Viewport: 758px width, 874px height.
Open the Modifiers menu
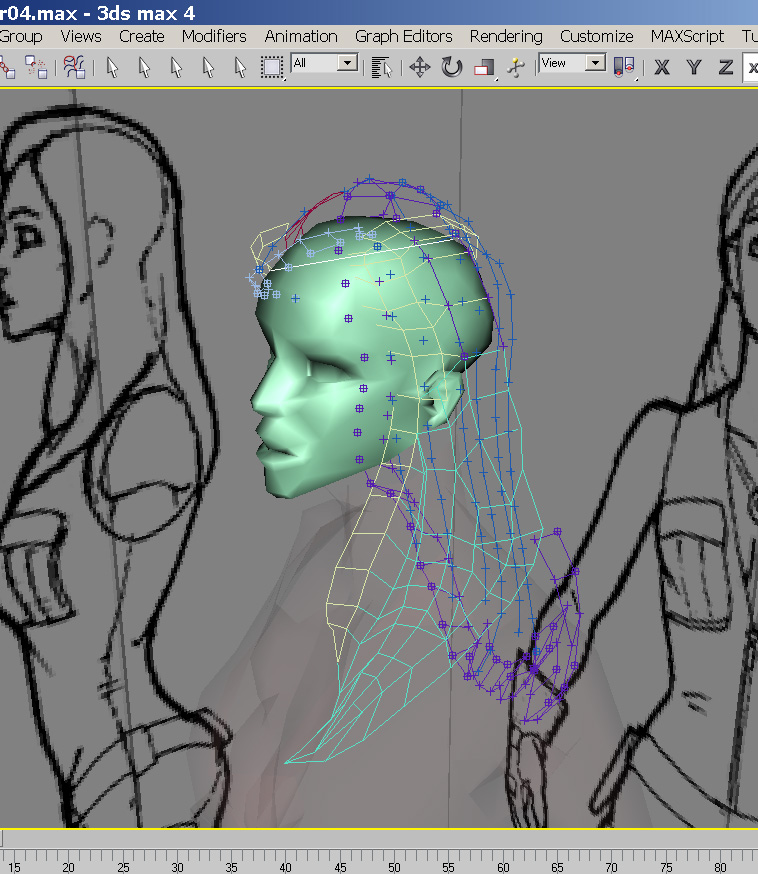point(214,36)
